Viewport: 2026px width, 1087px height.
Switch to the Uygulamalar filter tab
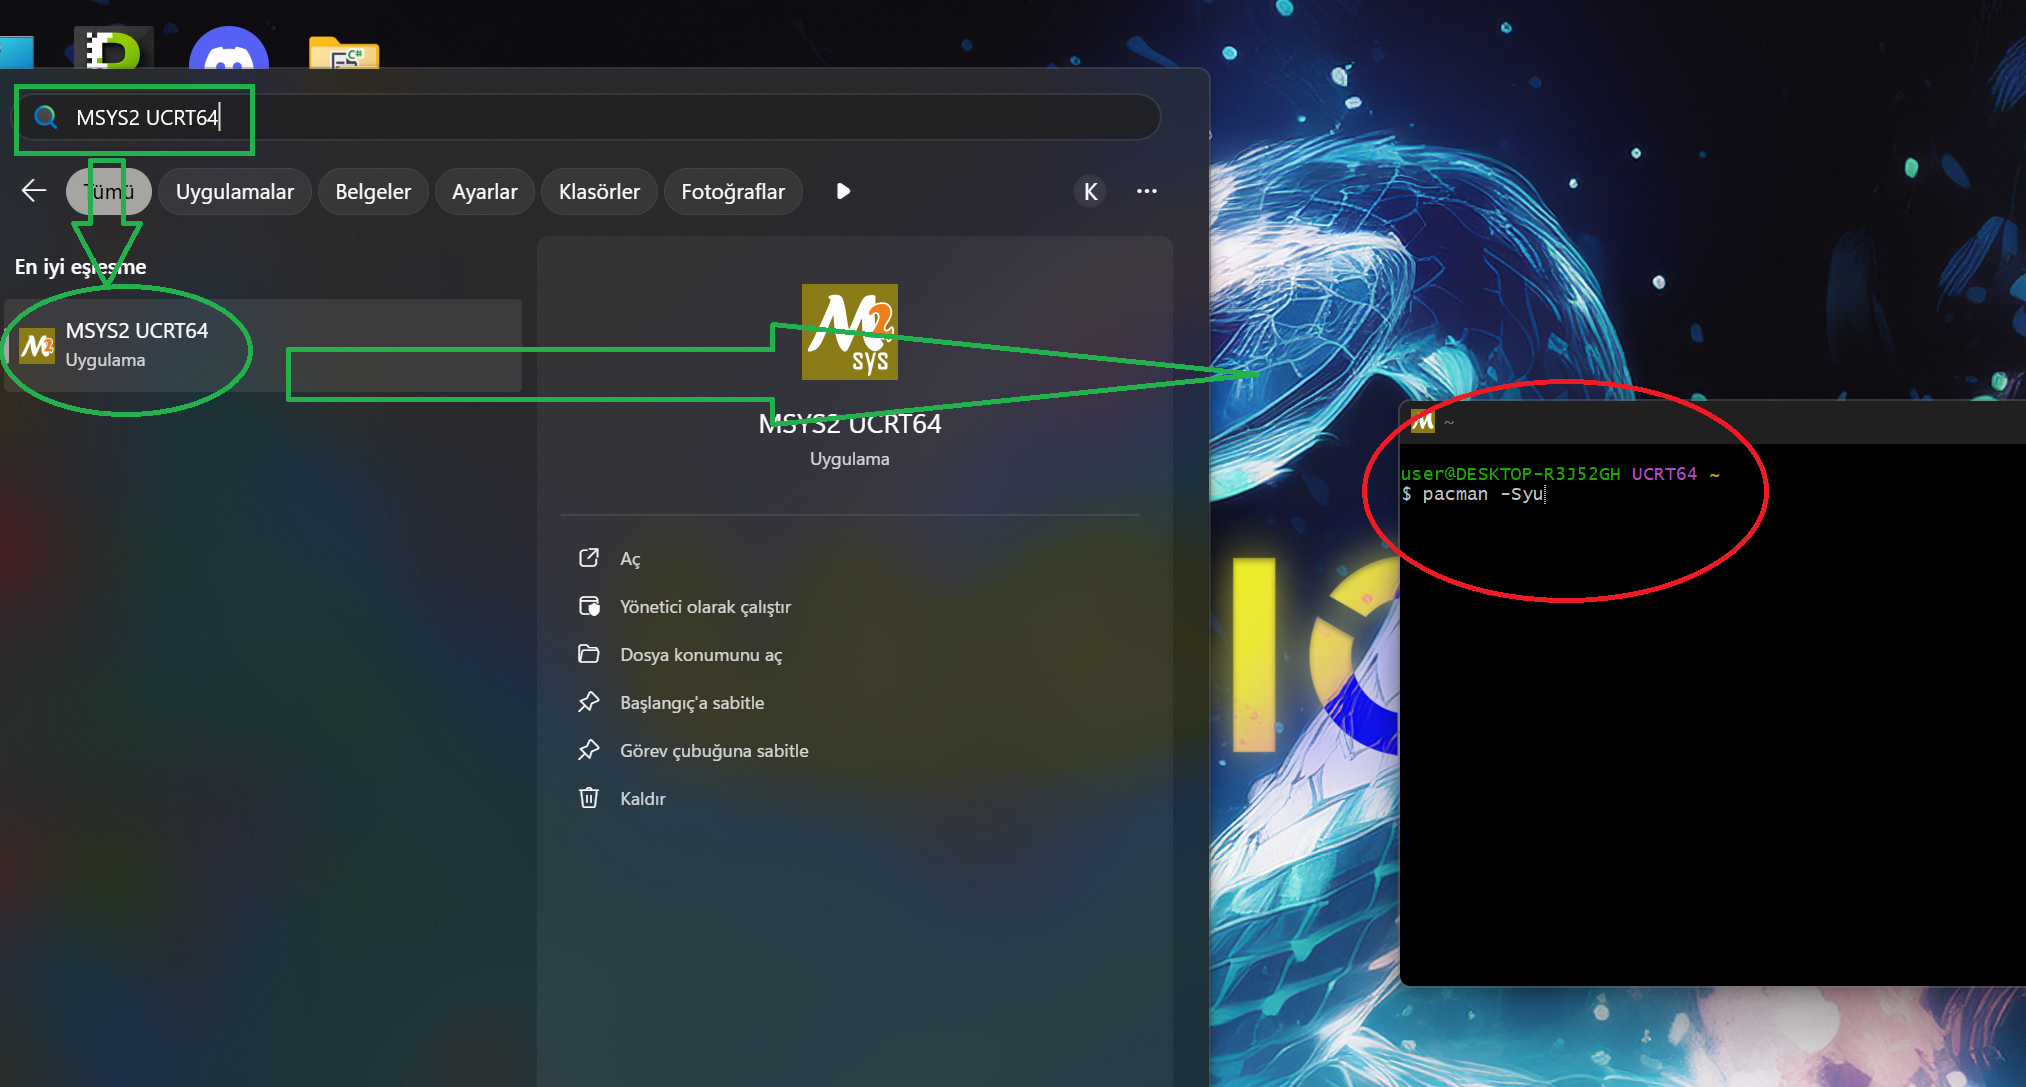tap(235, 191)
